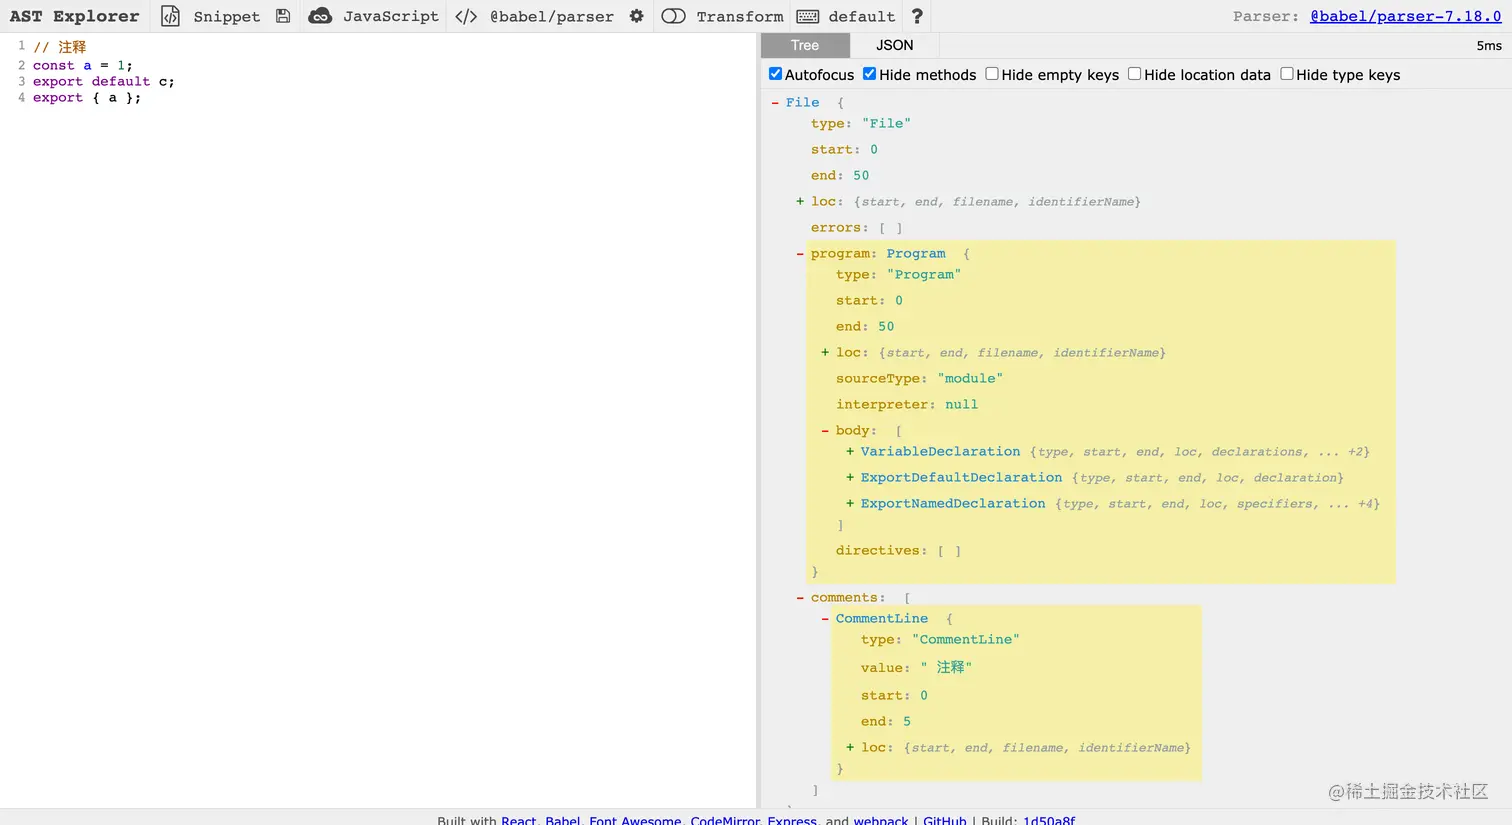This screenshot has width=1512, height=825.
Task: Collapse the program: Program node
Action: 800,253
